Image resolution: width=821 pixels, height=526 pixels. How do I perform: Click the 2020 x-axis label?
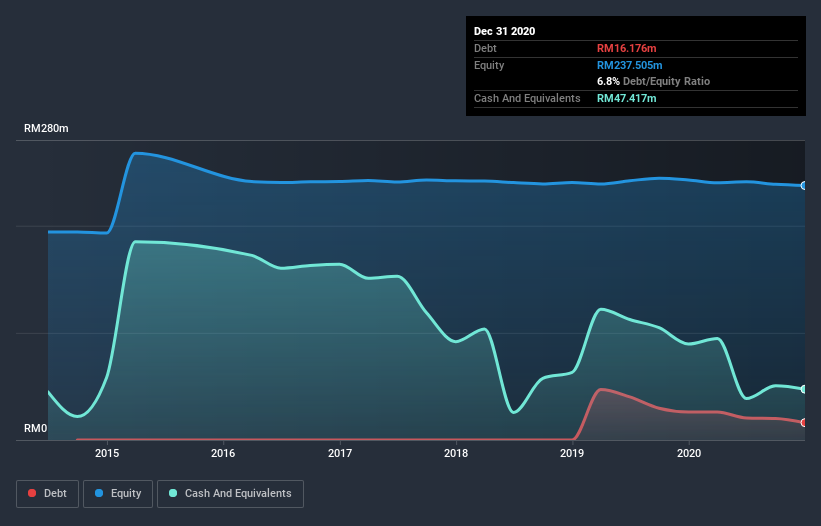point(689,453)
